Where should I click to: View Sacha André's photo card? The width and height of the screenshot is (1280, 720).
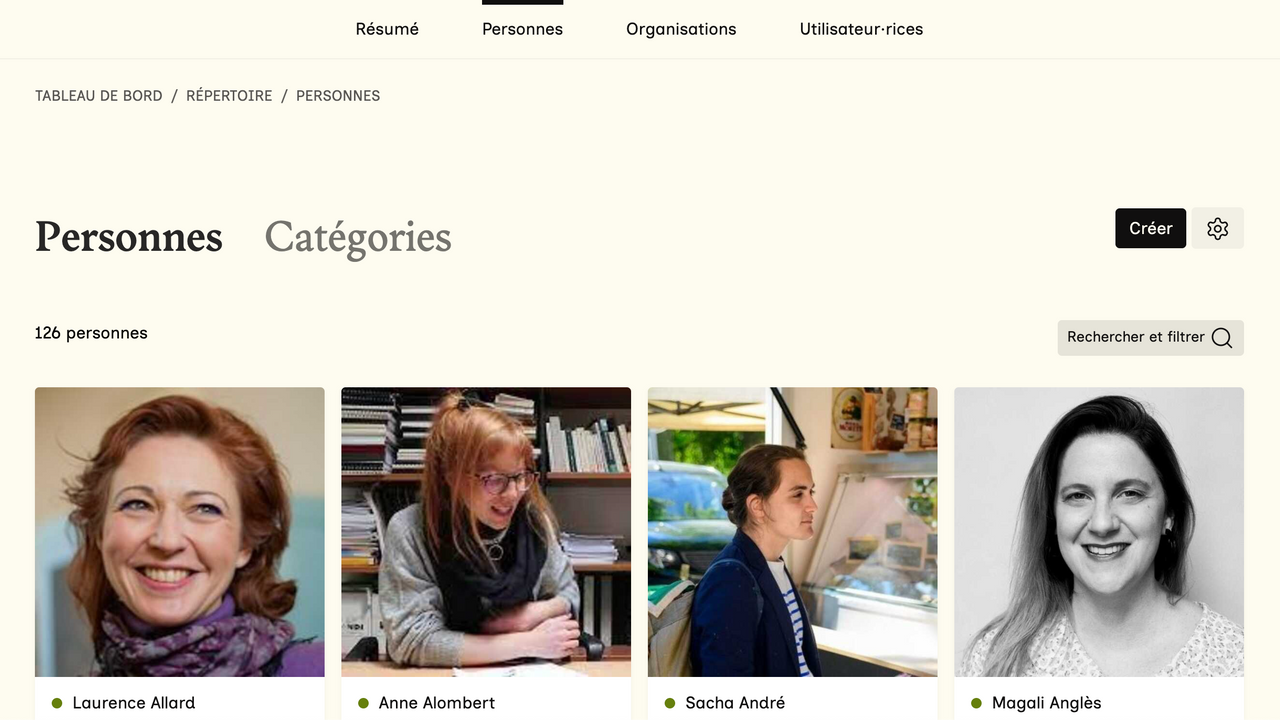point(793,532)
